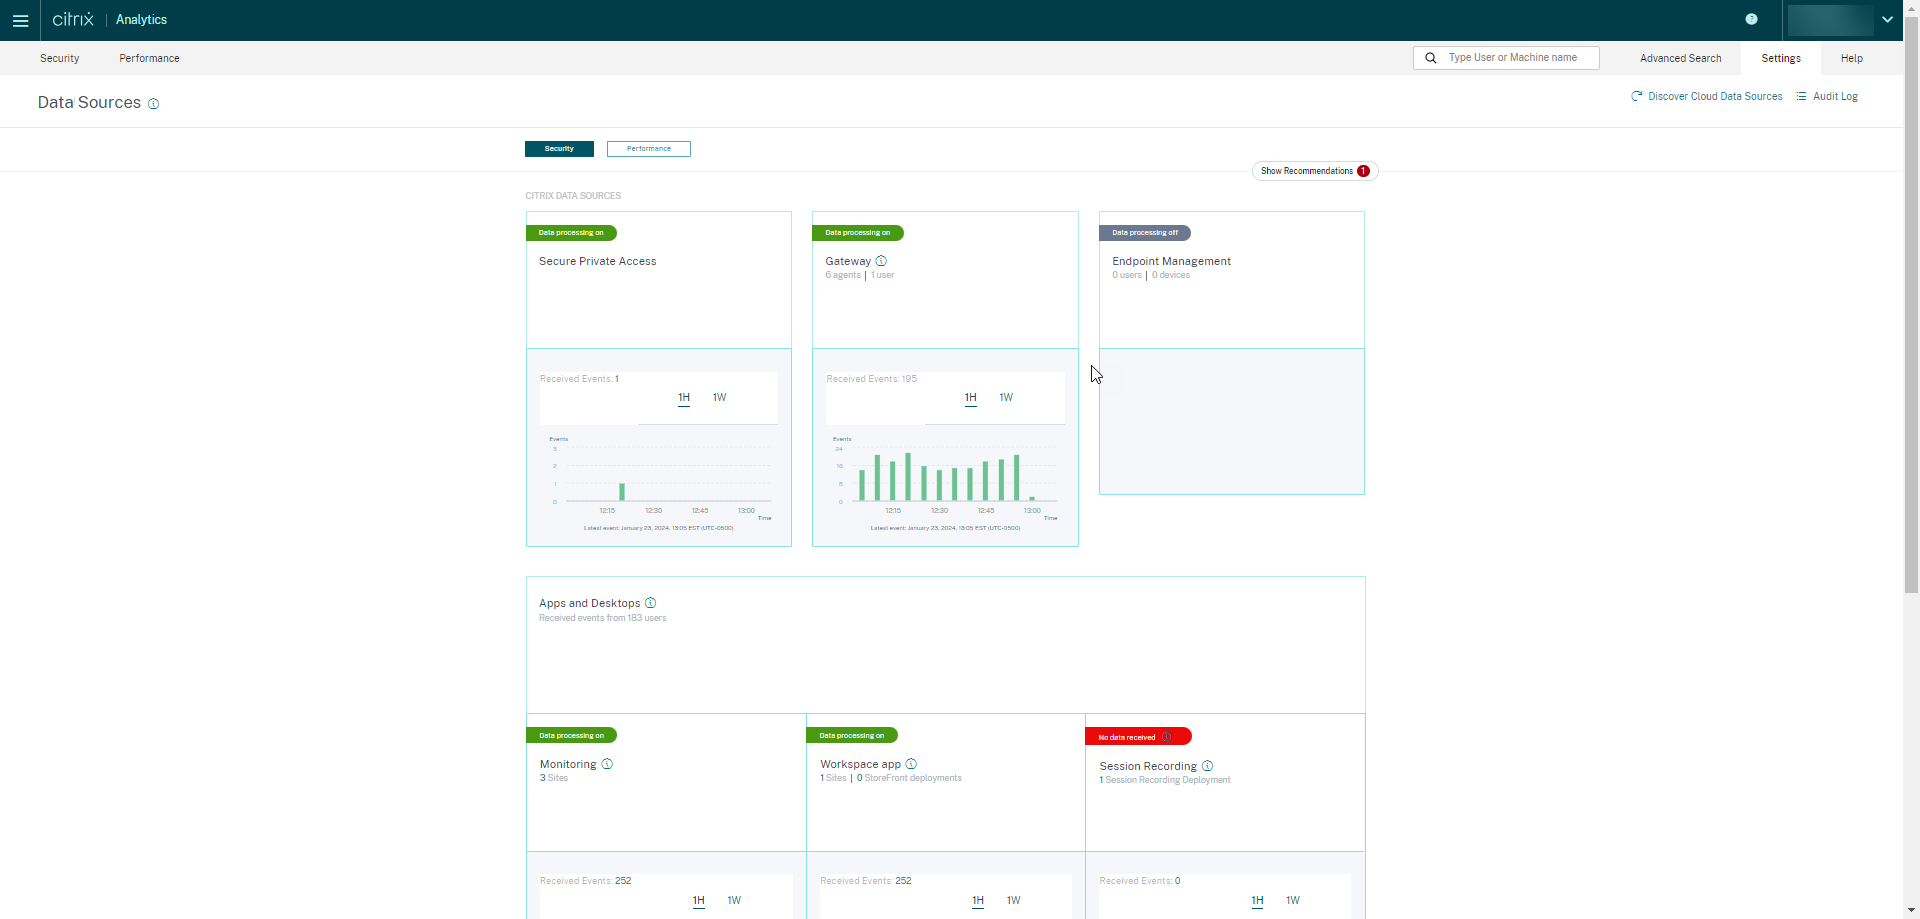Click info icon next to Data Sources
Viewport: 1920px width, 919px height.
154,104
